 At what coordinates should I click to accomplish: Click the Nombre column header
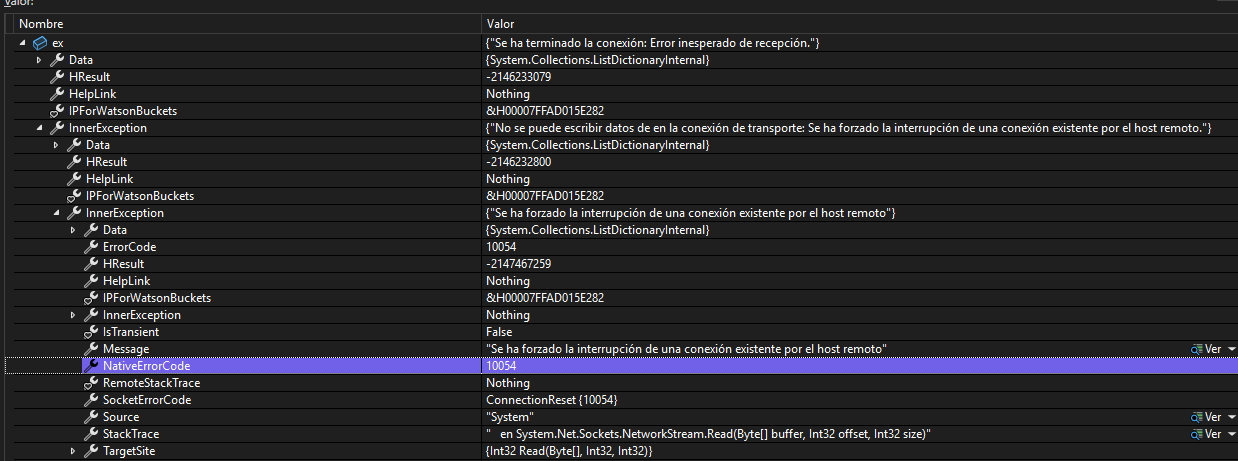coord(40,23)
